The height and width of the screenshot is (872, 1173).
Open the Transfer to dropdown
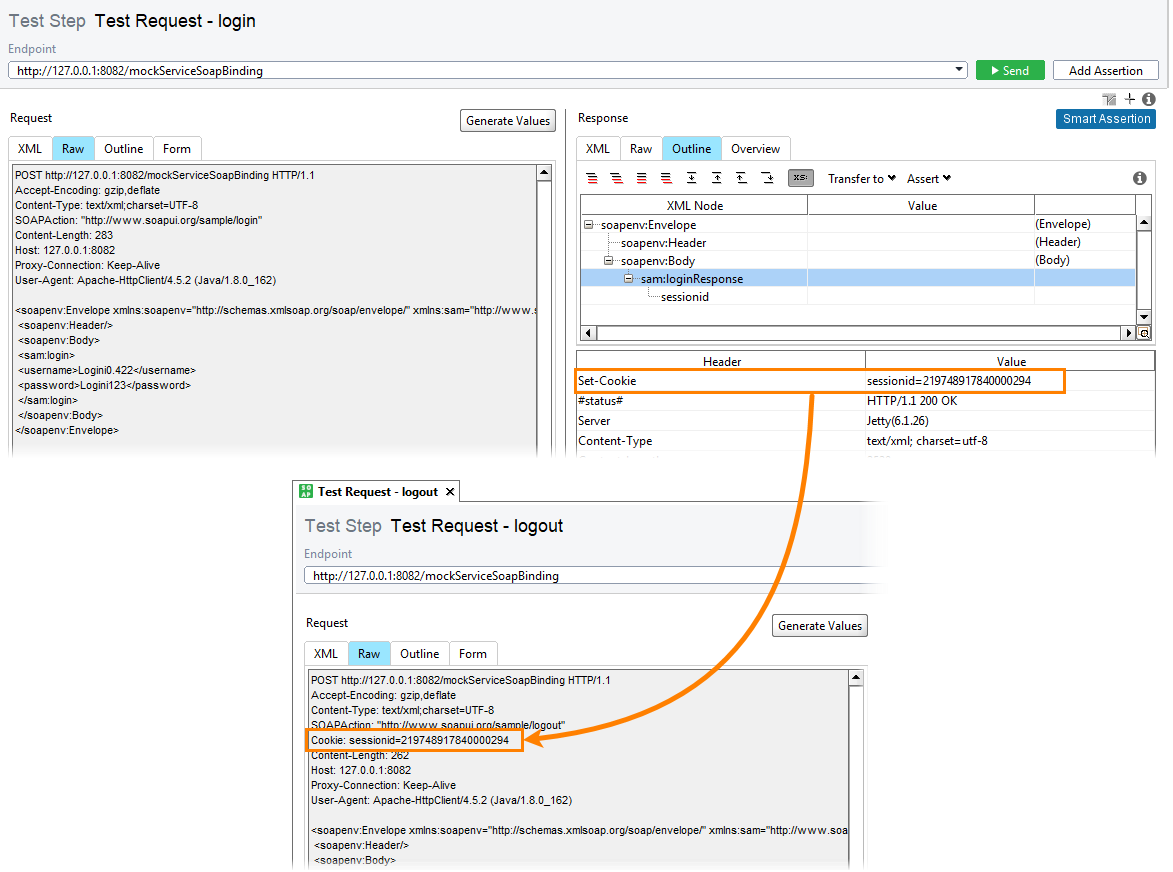861,178
